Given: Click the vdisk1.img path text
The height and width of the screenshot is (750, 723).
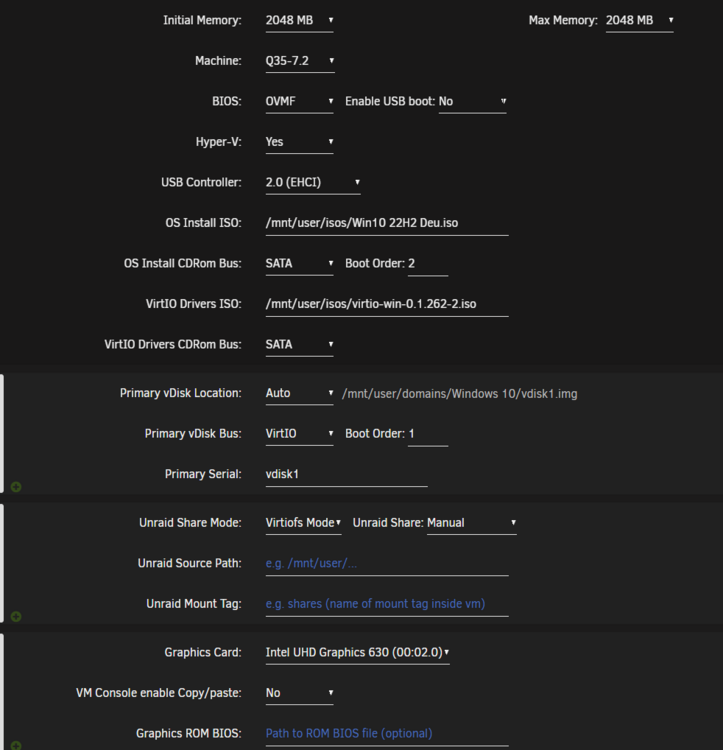Looking at the screenshot, I should tap(460, 394).
